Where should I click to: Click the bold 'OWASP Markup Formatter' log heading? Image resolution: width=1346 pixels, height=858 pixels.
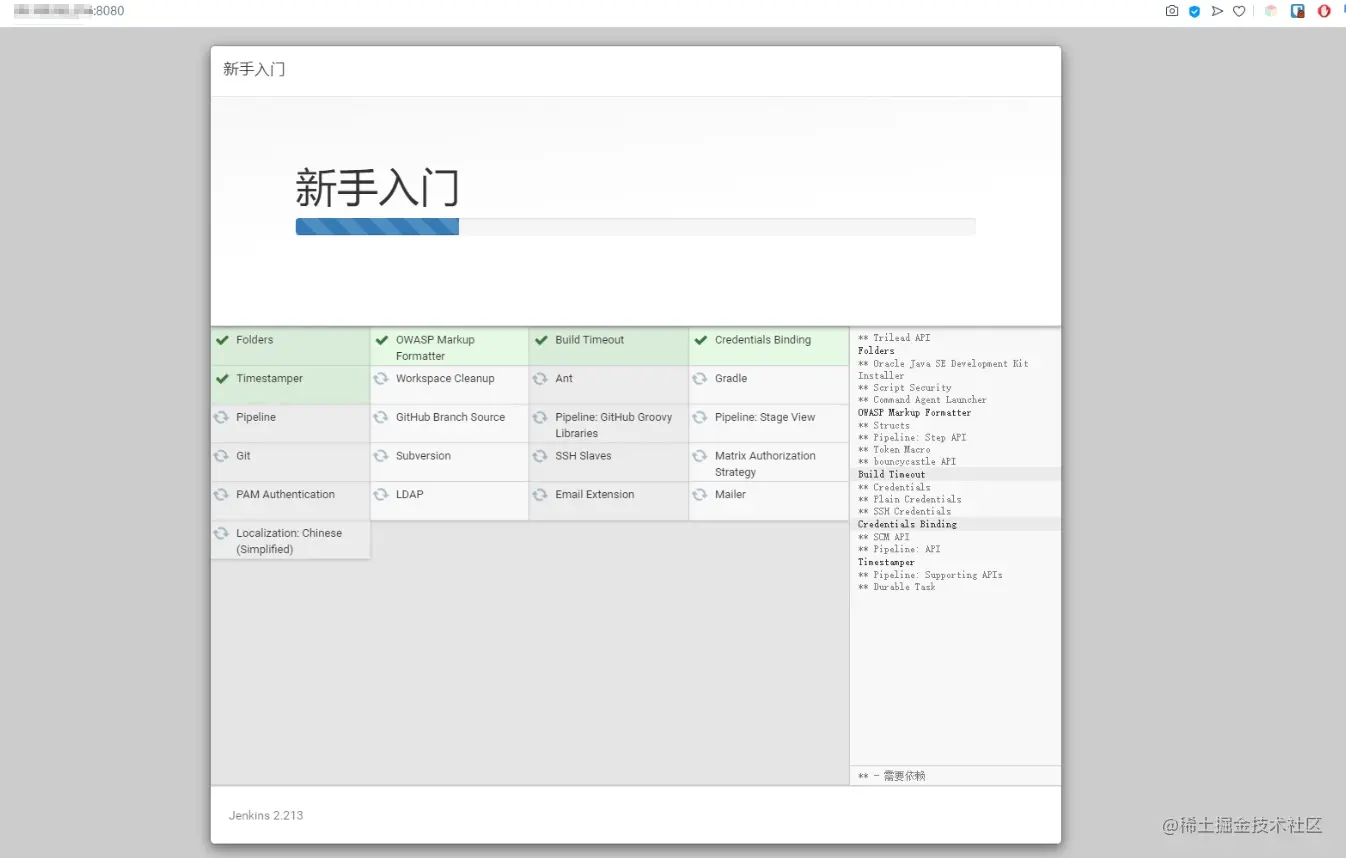click(914, 412)
